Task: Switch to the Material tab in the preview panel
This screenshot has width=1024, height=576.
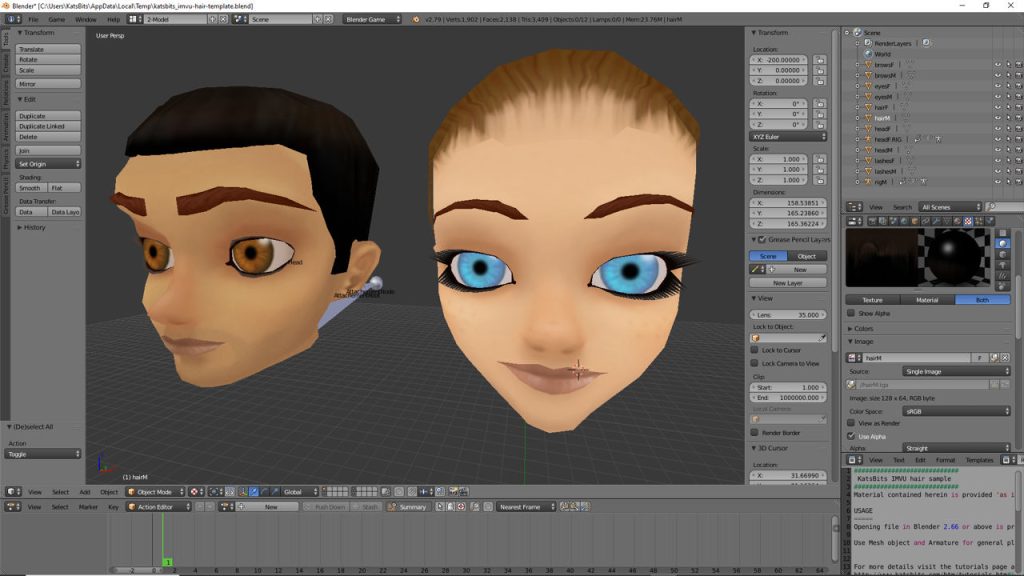Action: click(926, 299)
